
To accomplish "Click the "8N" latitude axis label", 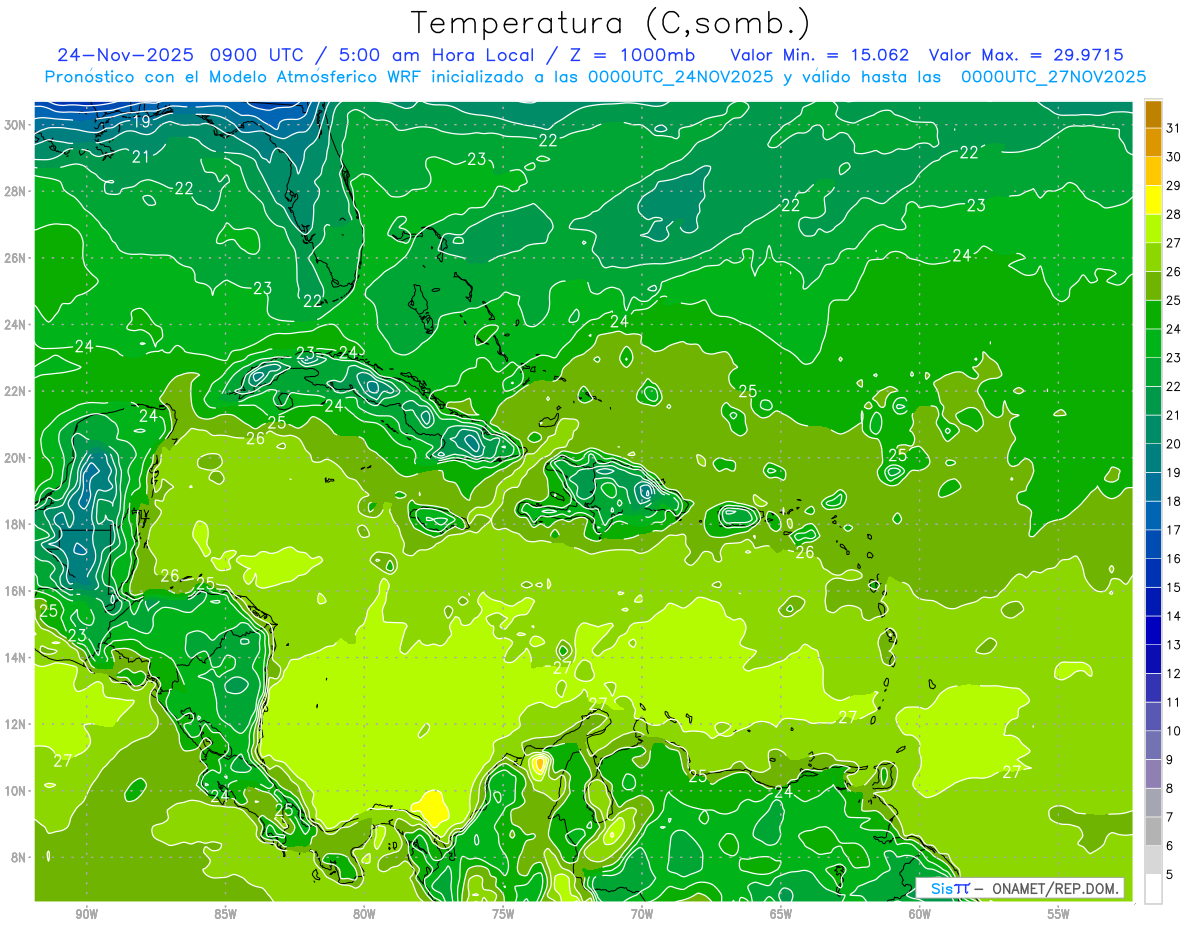I will [x=19, y=857].
